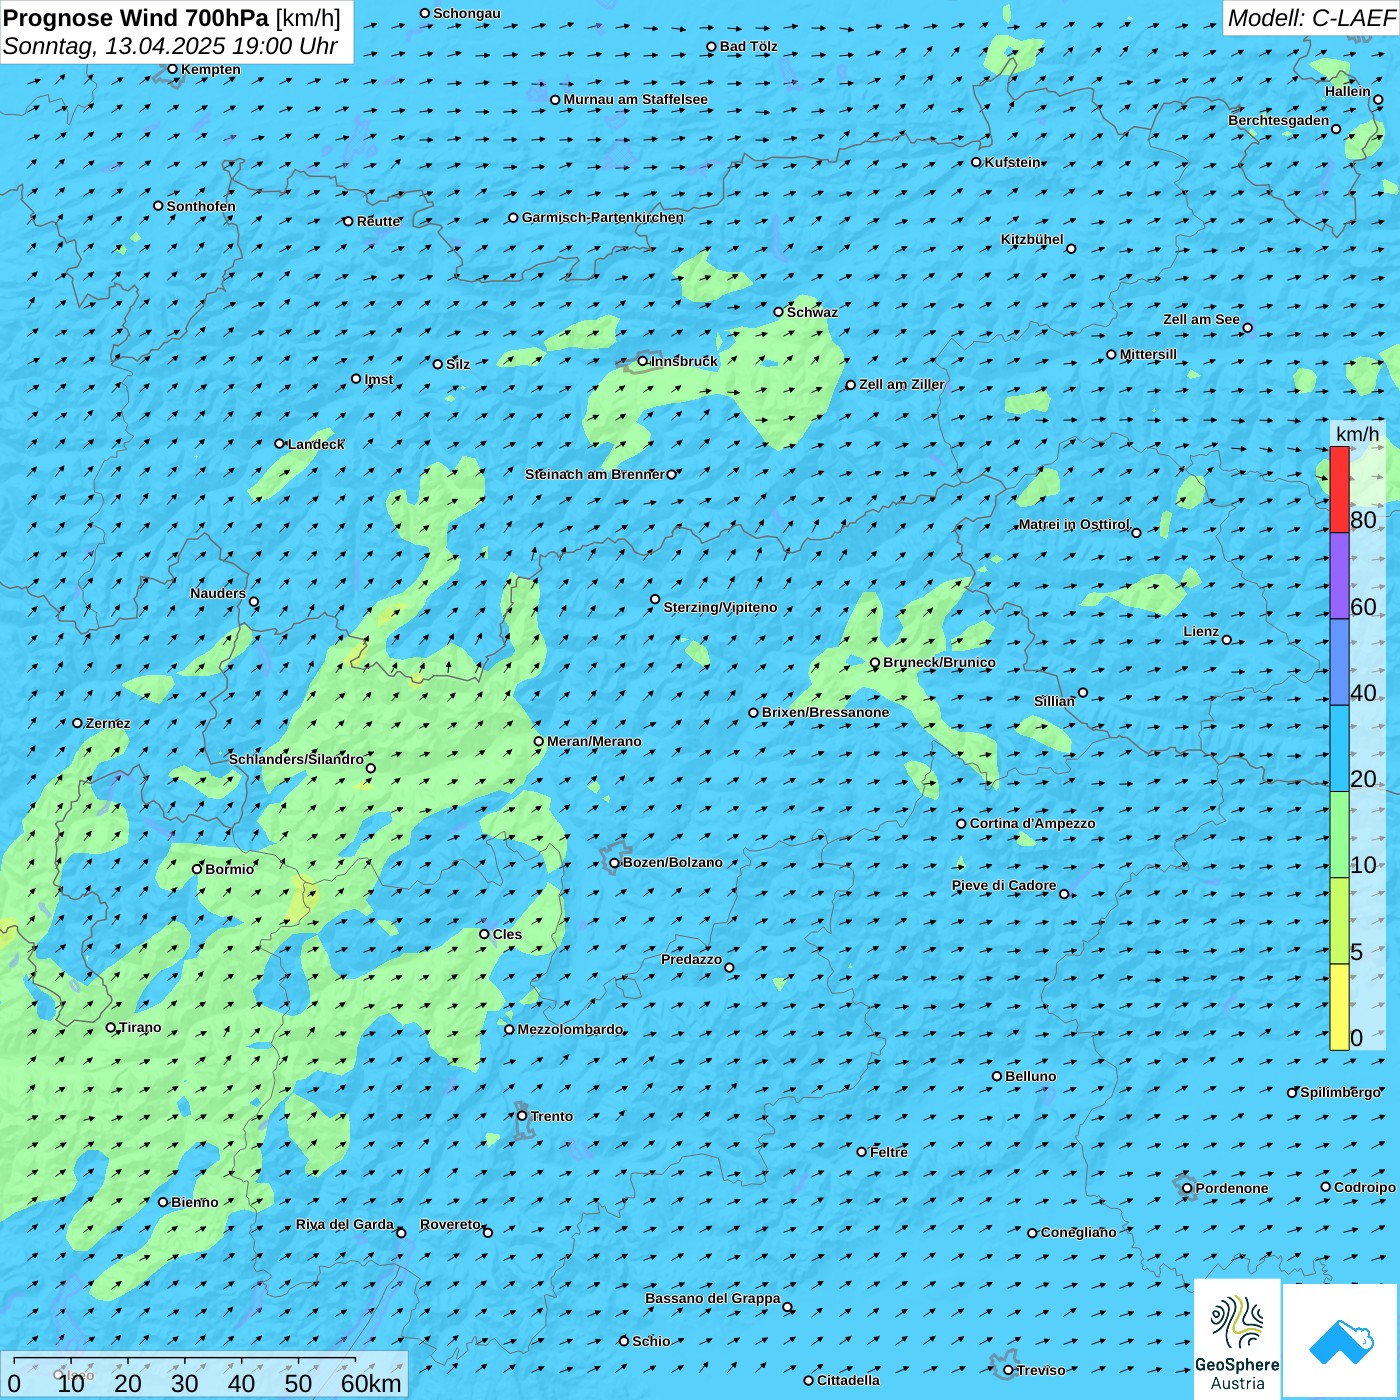The image size is (1400, 1400).
Task: Click the Predazzo label
Action: pos(691,959)
